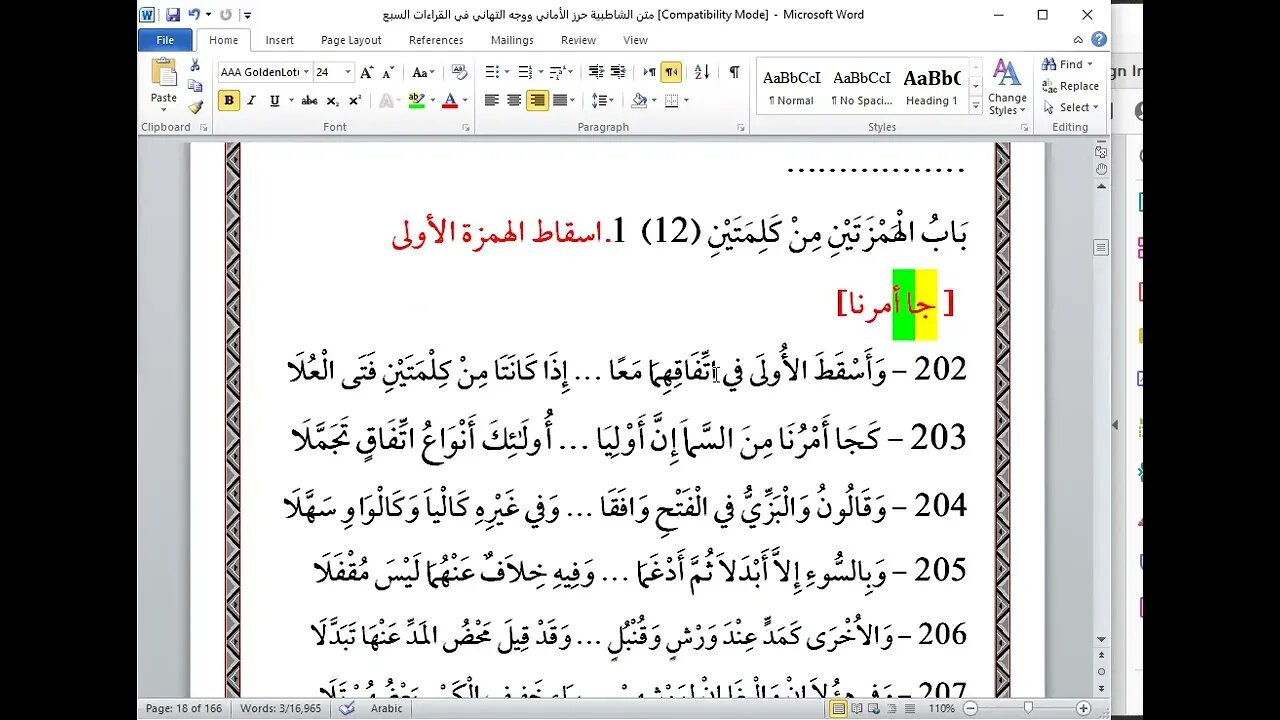This screenshot has width=1280, height=720.
Task: Toggle Italic formatting
Action: (x=251, y=100)
